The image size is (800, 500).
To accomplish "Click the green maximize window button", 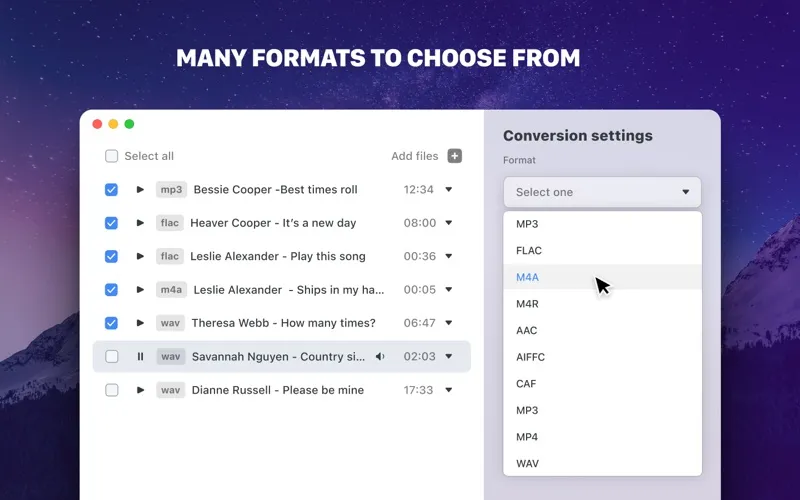I will (x=130, y=124).
